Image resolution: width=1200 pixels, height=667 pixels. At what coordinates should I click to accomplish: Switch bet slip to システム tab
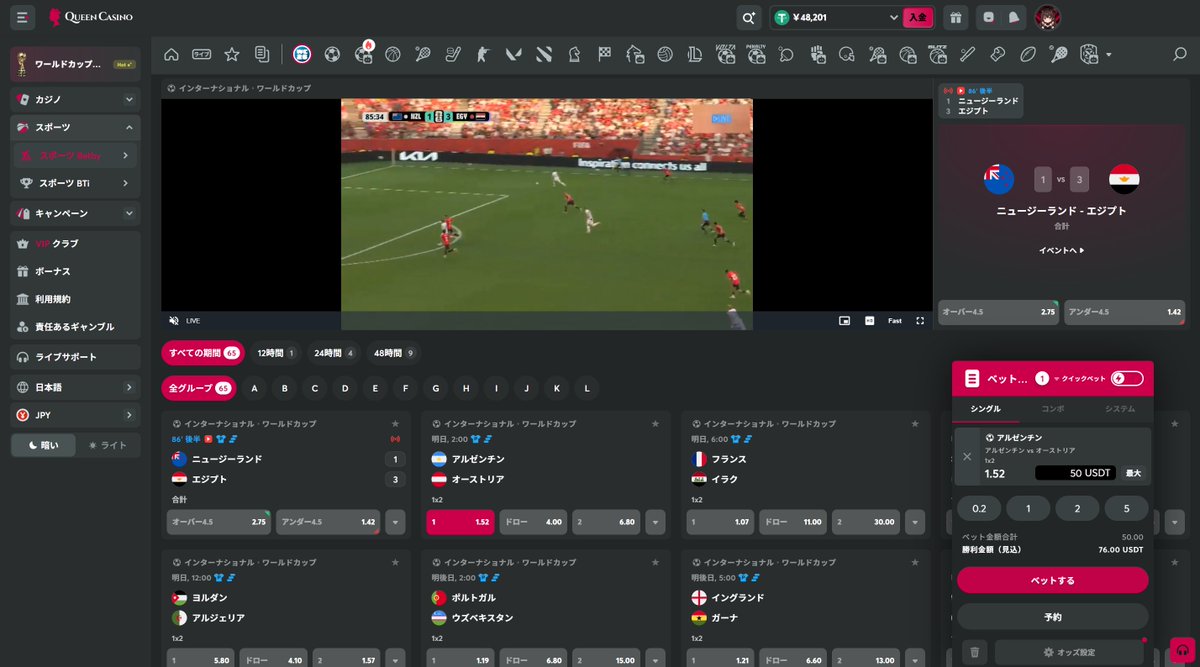click(1120, 409)
